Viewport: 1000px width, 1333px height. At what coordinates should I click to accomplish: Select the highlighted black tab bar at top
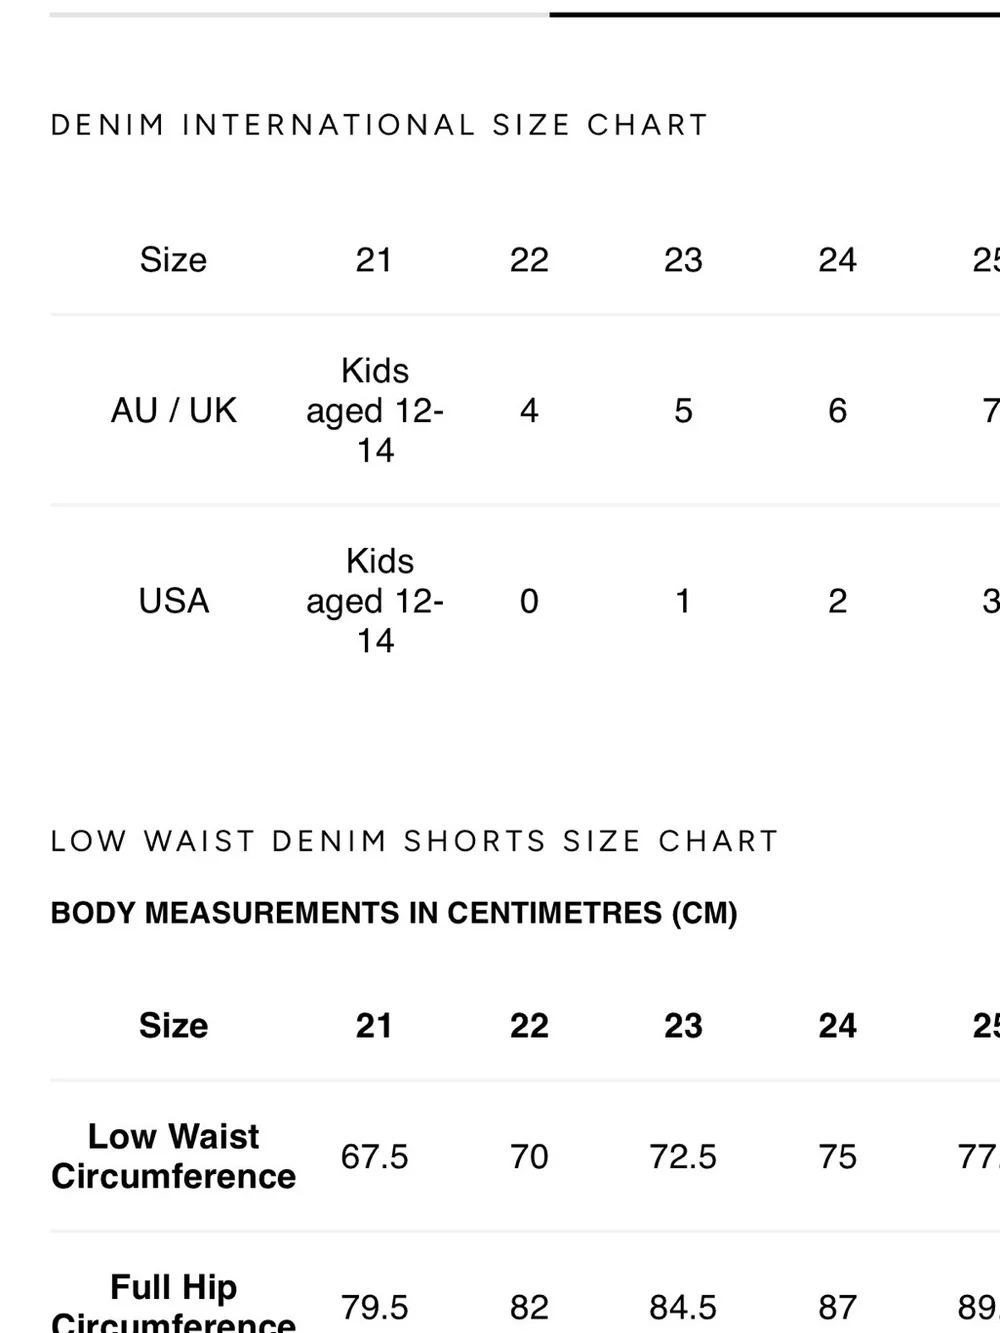tap(774, 14)
